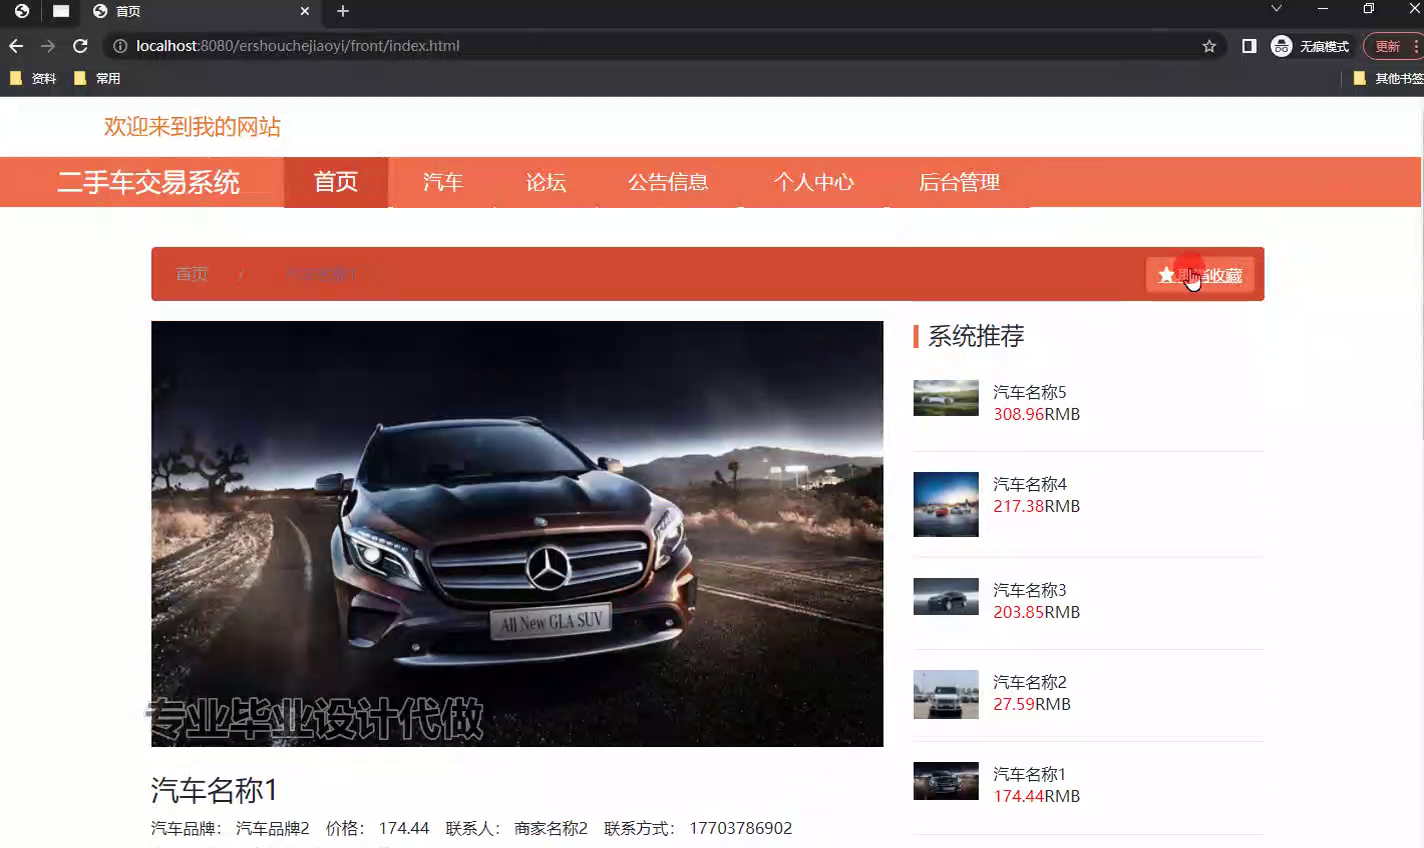Image resolution: width=1424 pixels, height=848 pixels.
Task: Open the 常用 bookmark folder
Action: 97,78
